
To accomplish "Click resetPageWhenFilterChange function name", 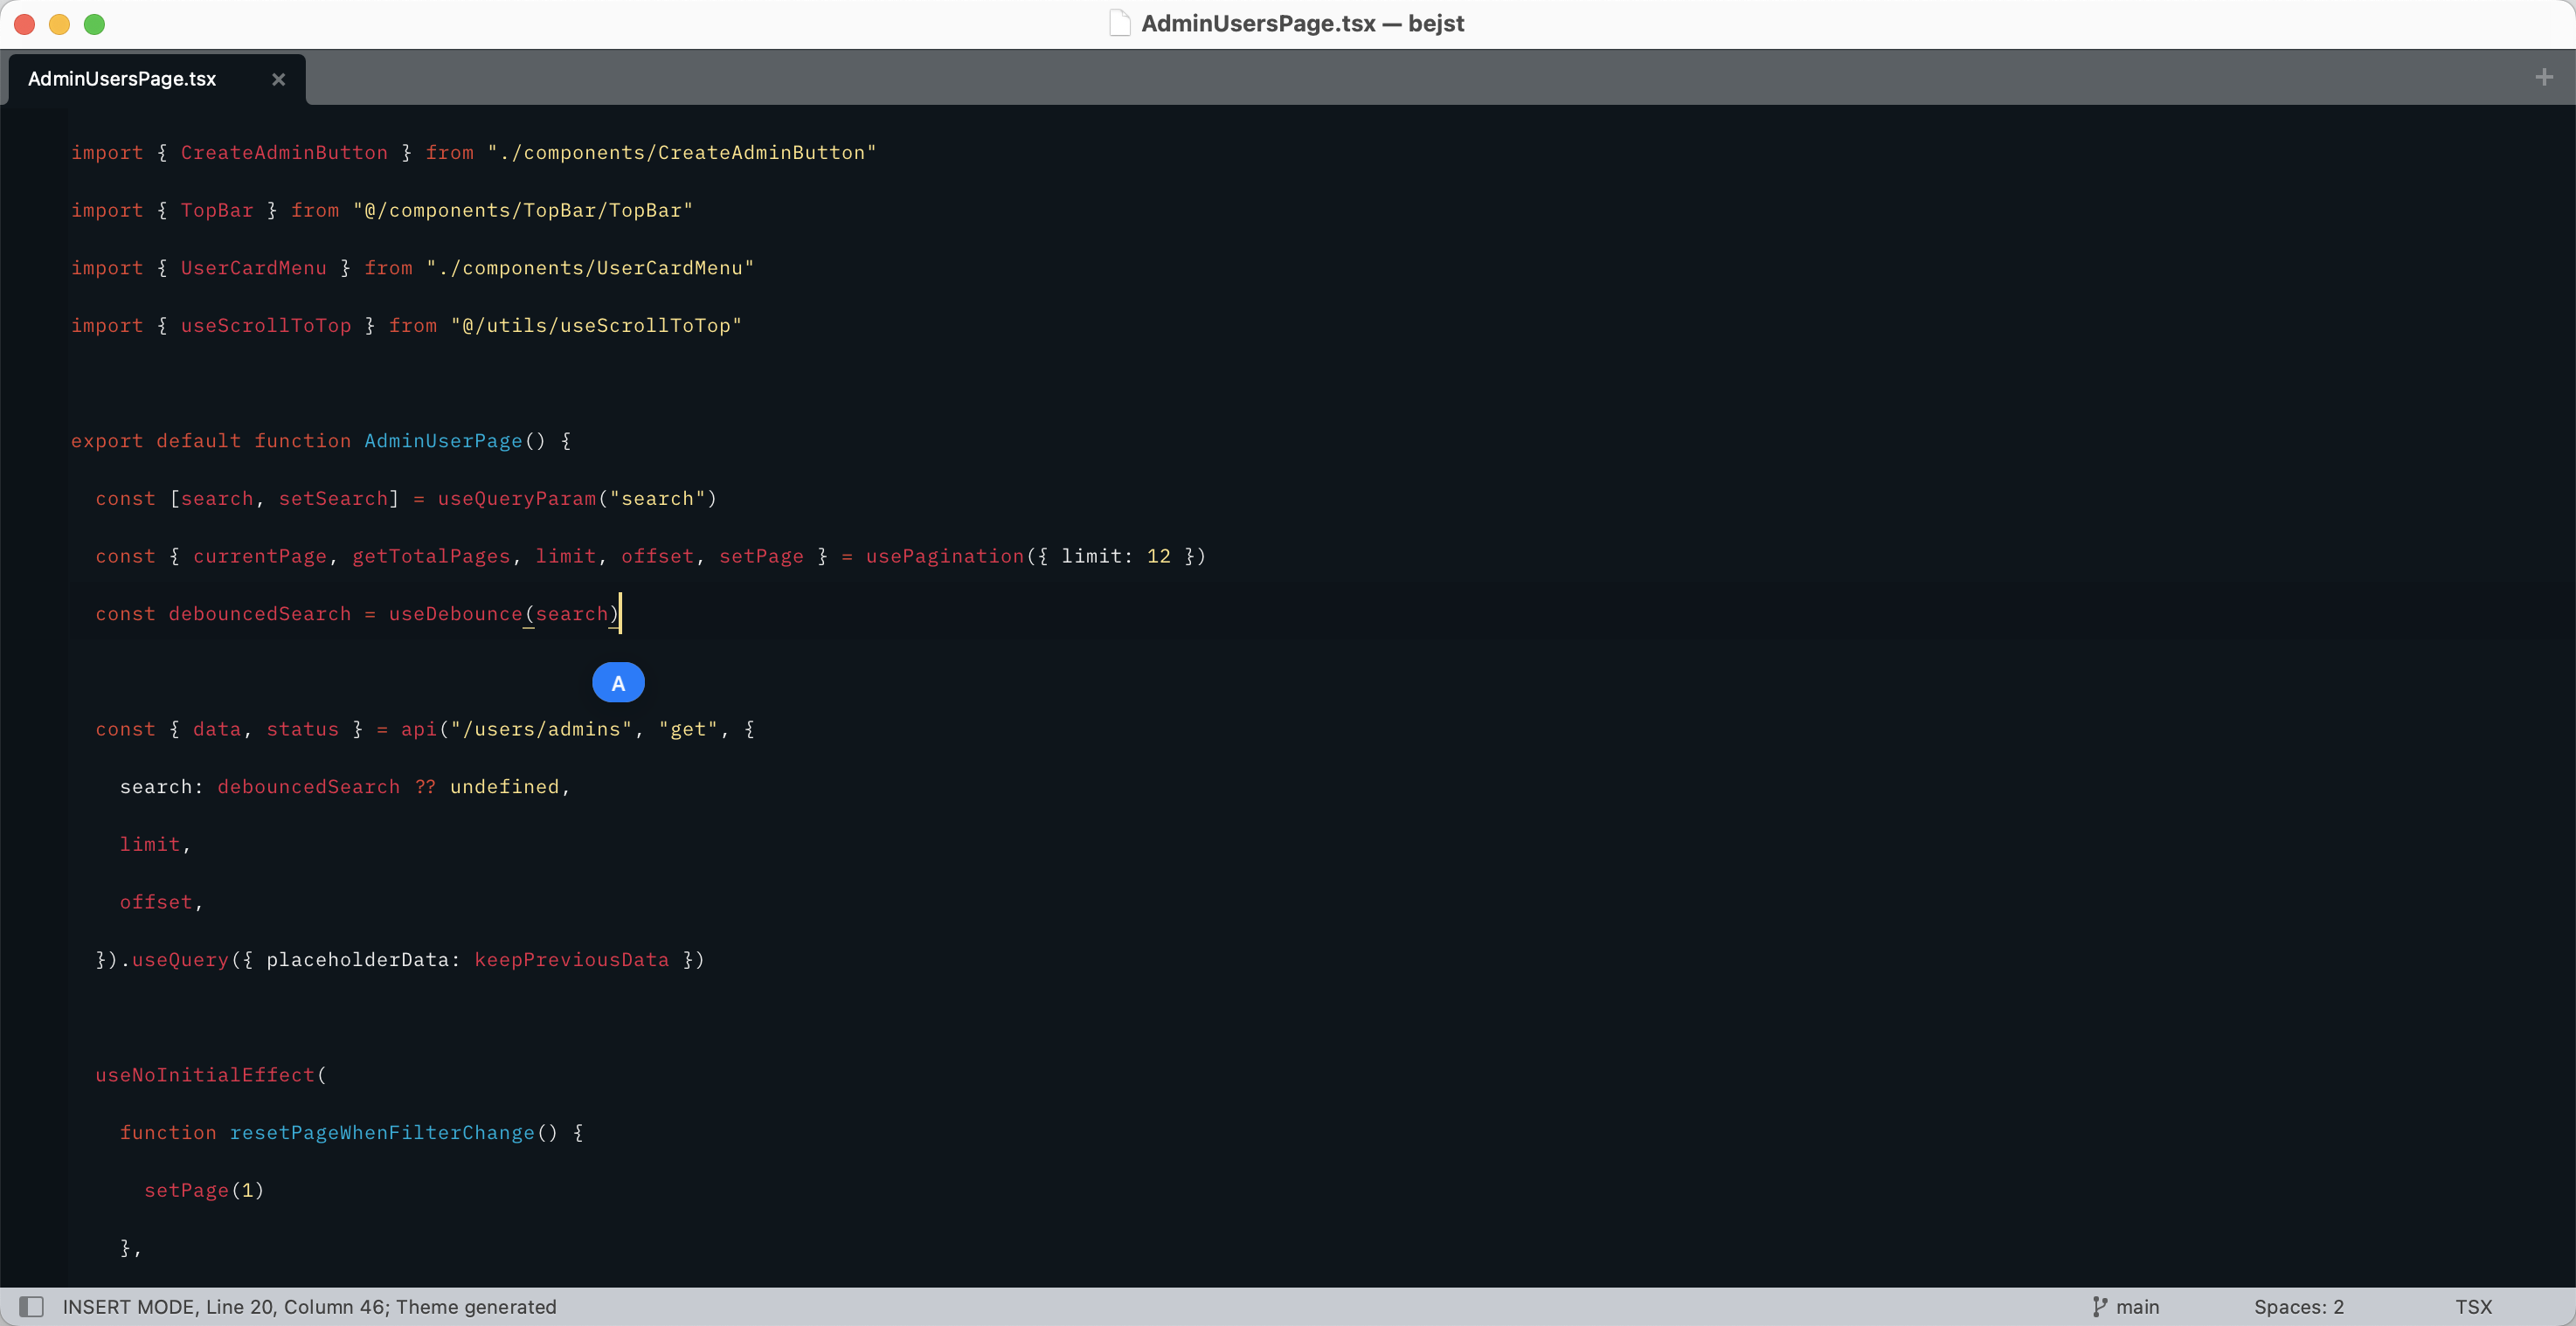I will click(382, 1133).
